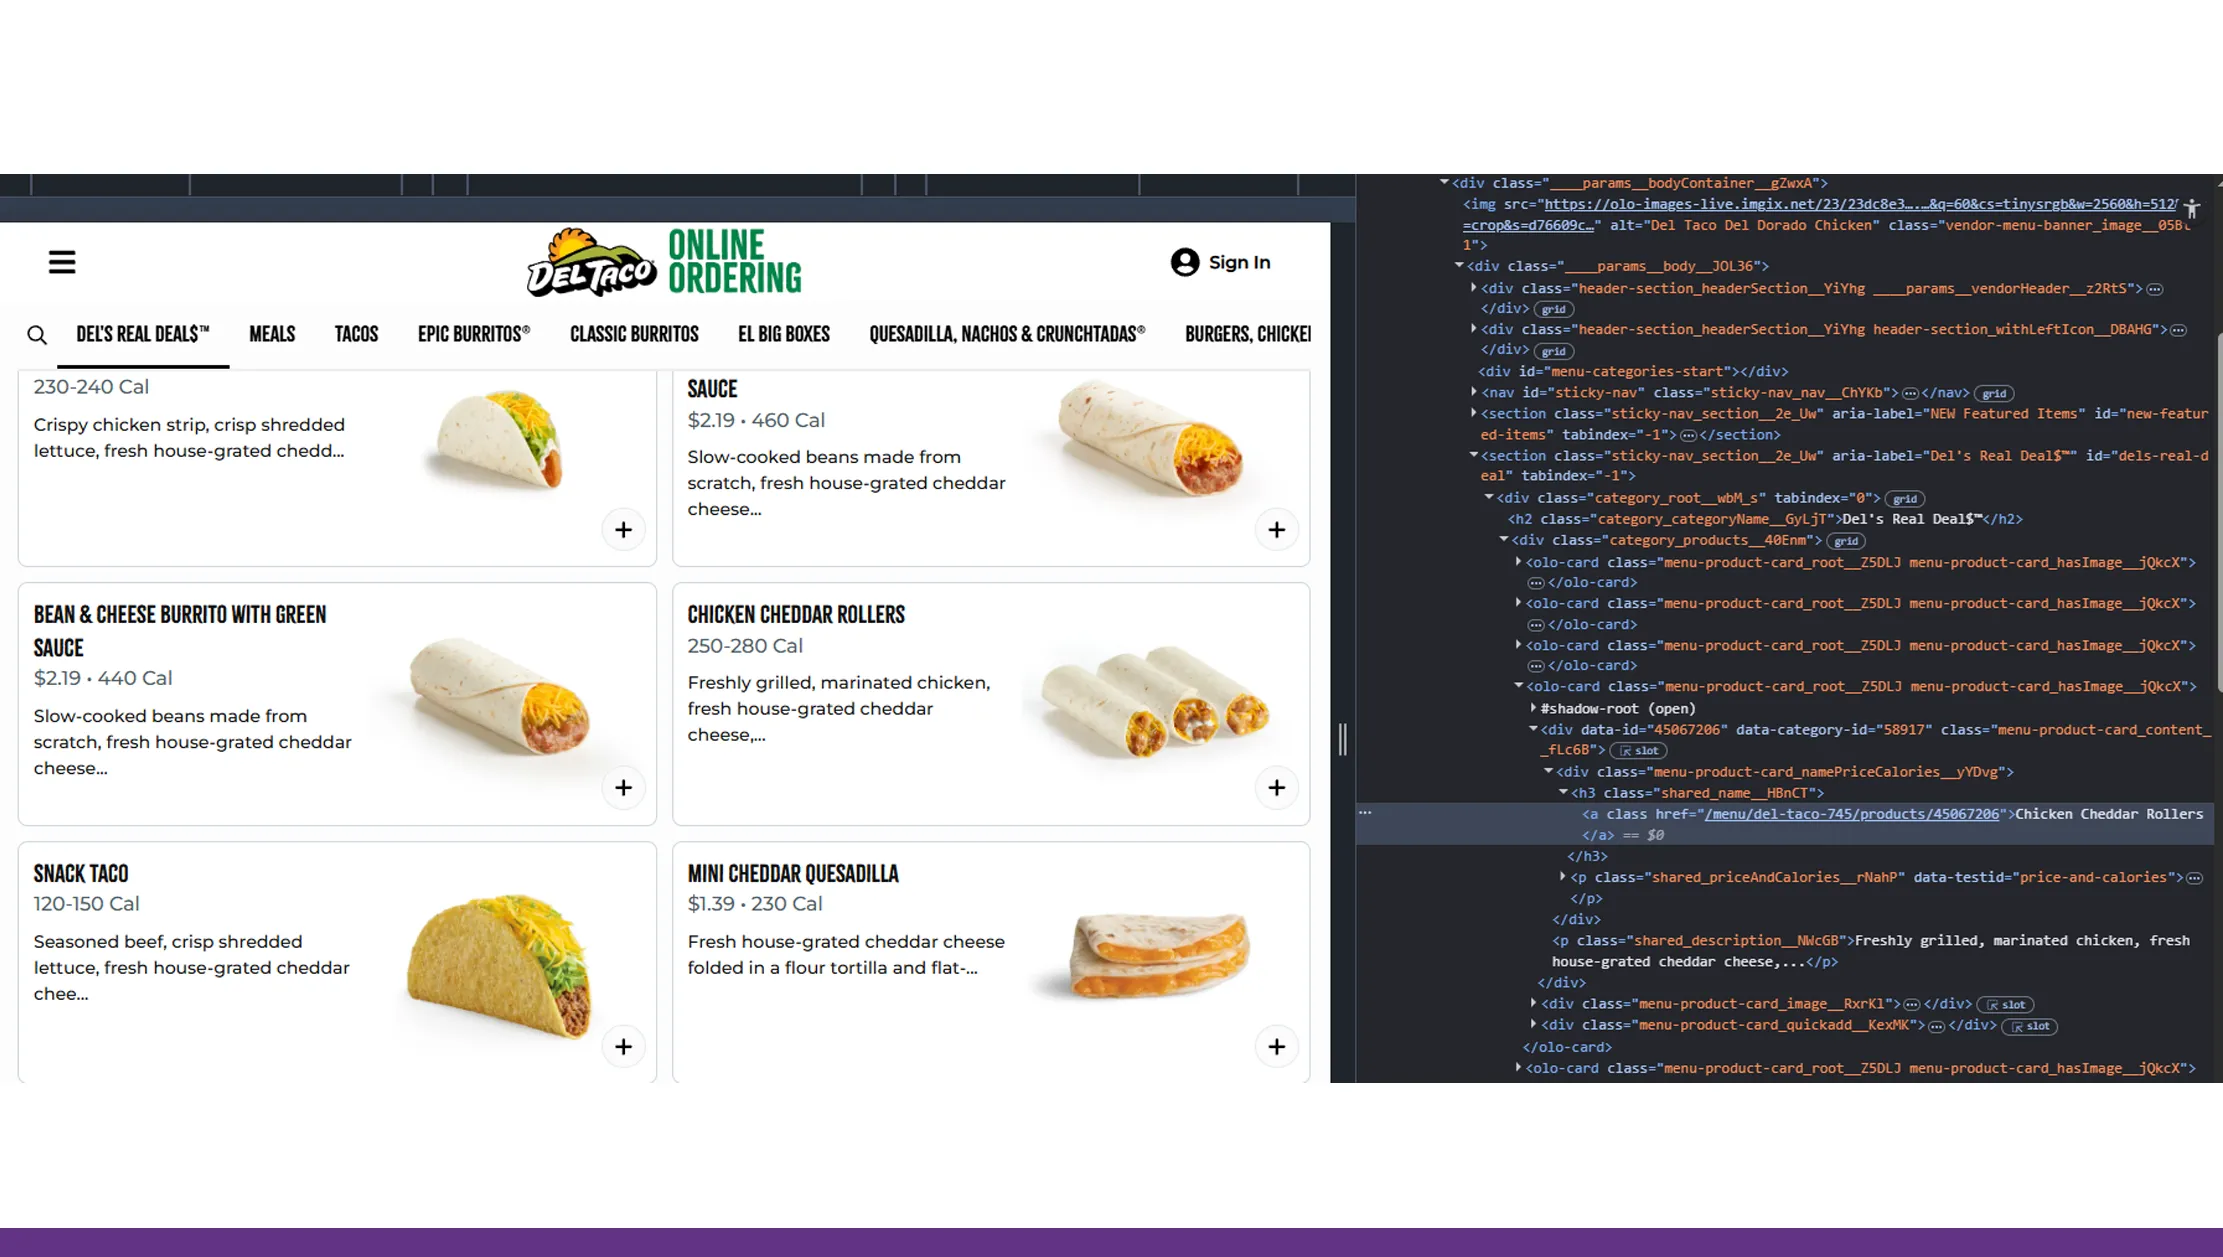Viewport: 2223px width, 1257px height.
Task: Collapse the shared_name h3 element node
Action: tap(1563, 792)
